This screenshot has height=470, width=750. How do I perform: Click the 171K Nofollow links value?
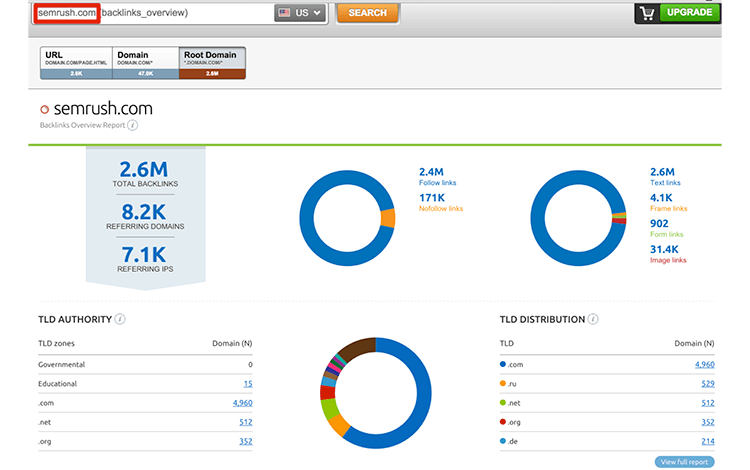pyautogui.click(x=432, y=197)
